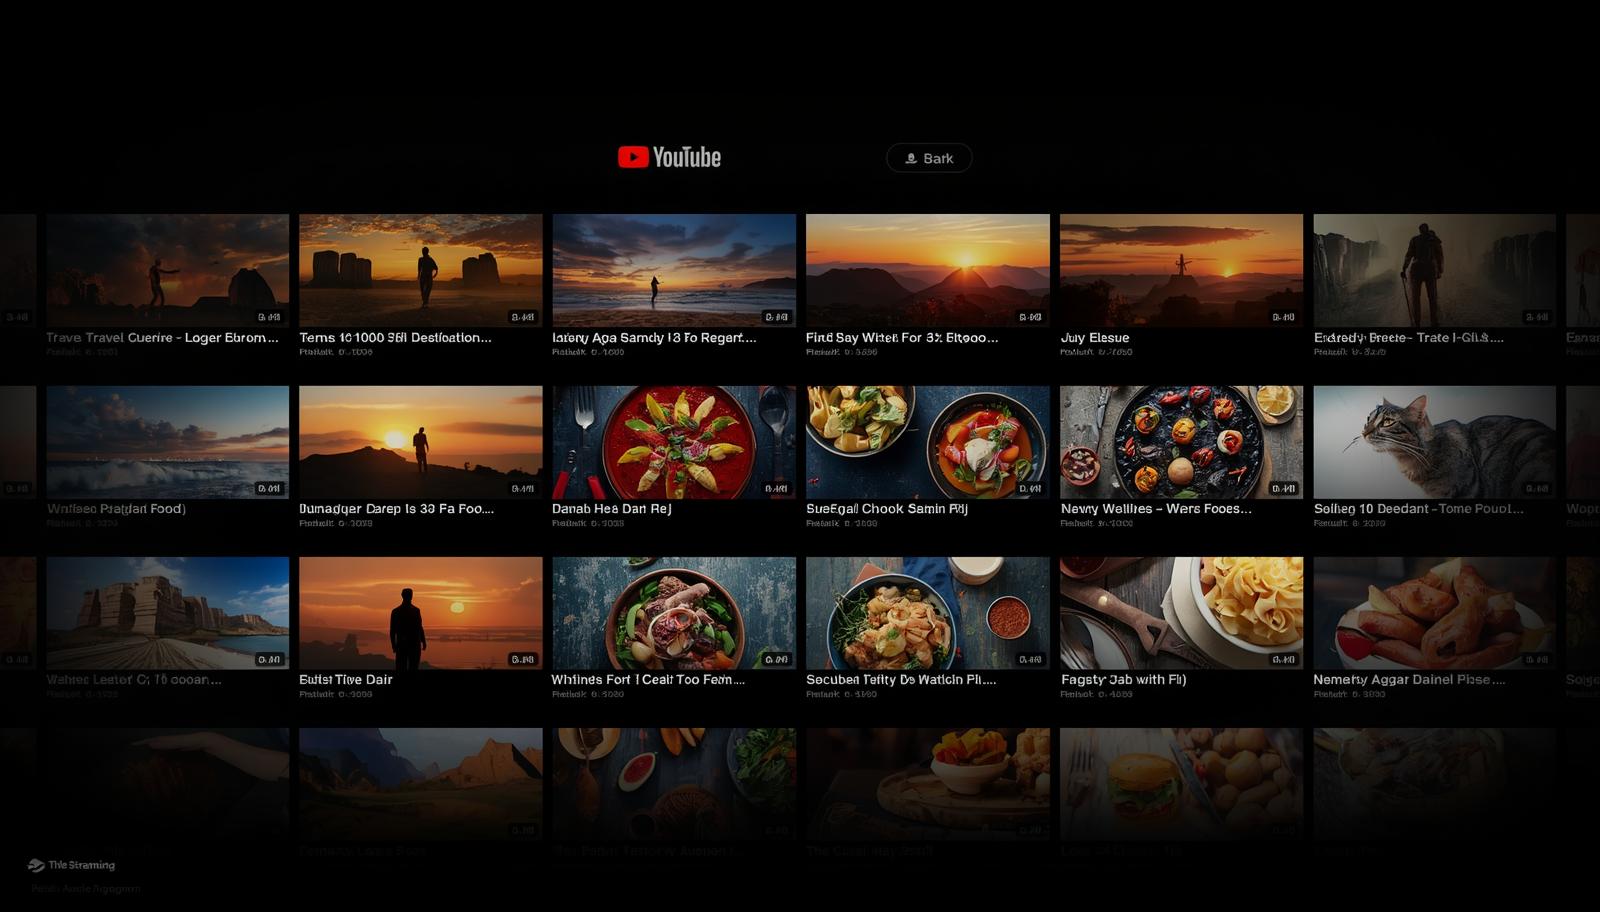The height and width of the screenshot is (912, 1600).
Task: Click the Bark button
Action: pos(929,158)
